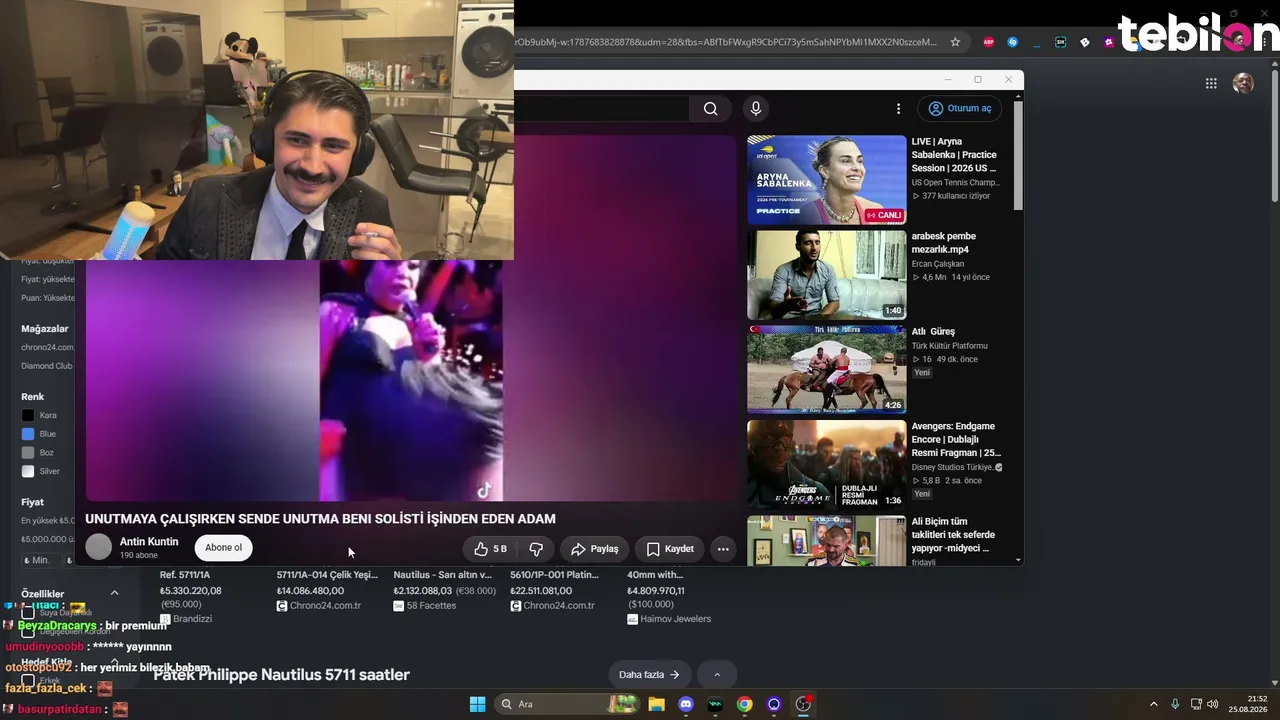Screen dimensions: 1280x720
Task: Collapse results with chevron beside Daha fazla
Action: point(717,675)
